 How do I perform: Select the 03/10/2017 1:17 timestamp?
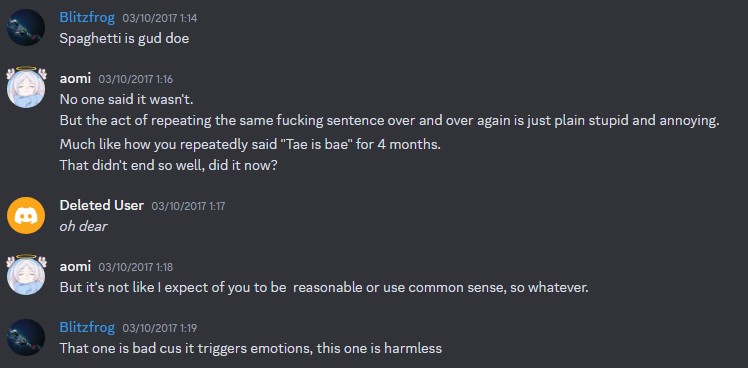(188, 206)
